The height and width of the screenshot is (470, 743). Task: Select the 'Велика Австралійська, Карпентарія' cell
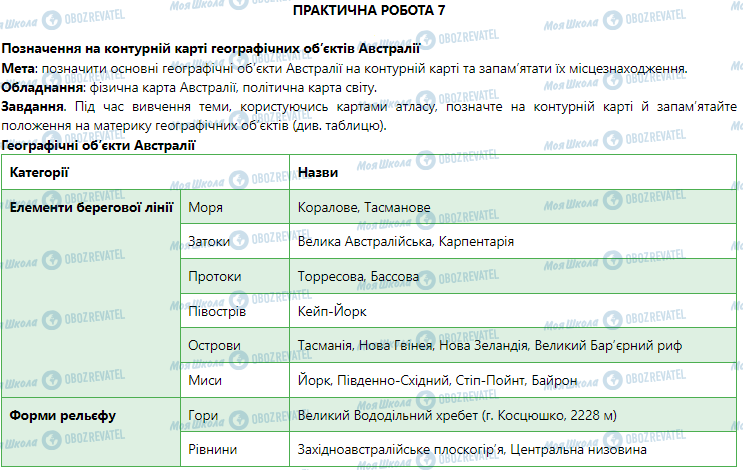(406, 242)
